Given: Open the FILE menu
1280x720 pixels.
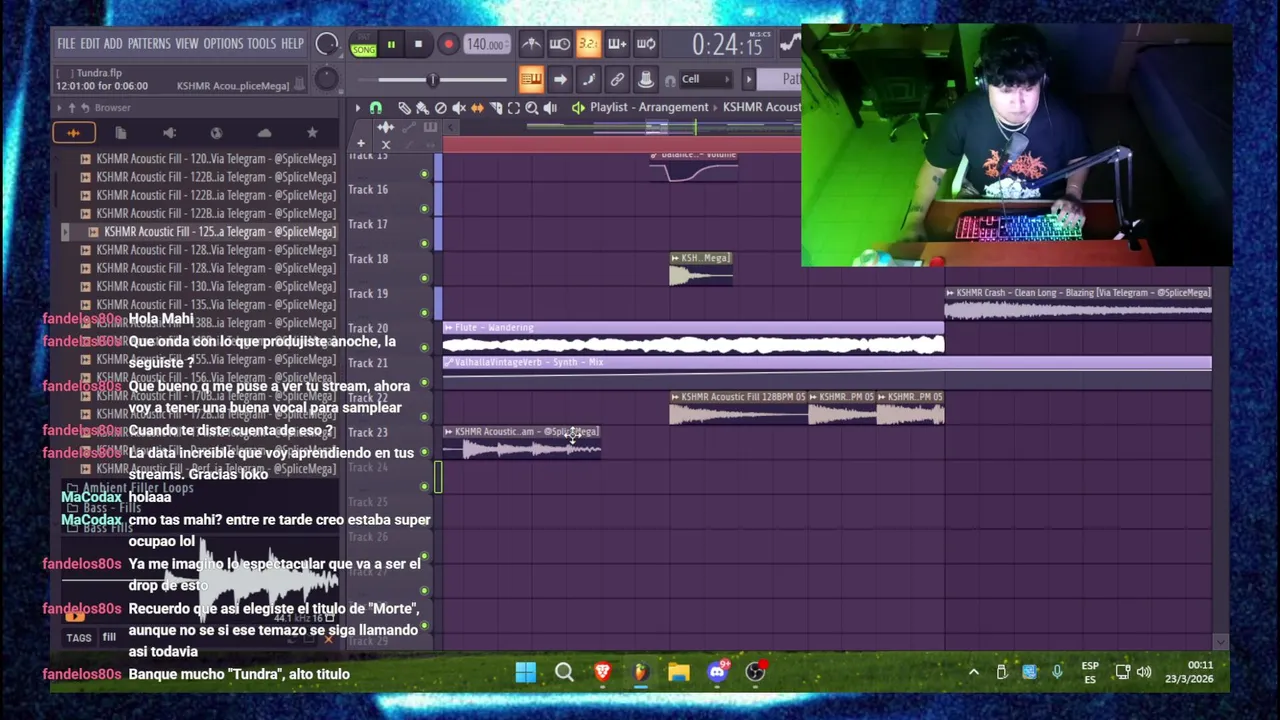Looking at the screenshot, I should pos(66,44).
